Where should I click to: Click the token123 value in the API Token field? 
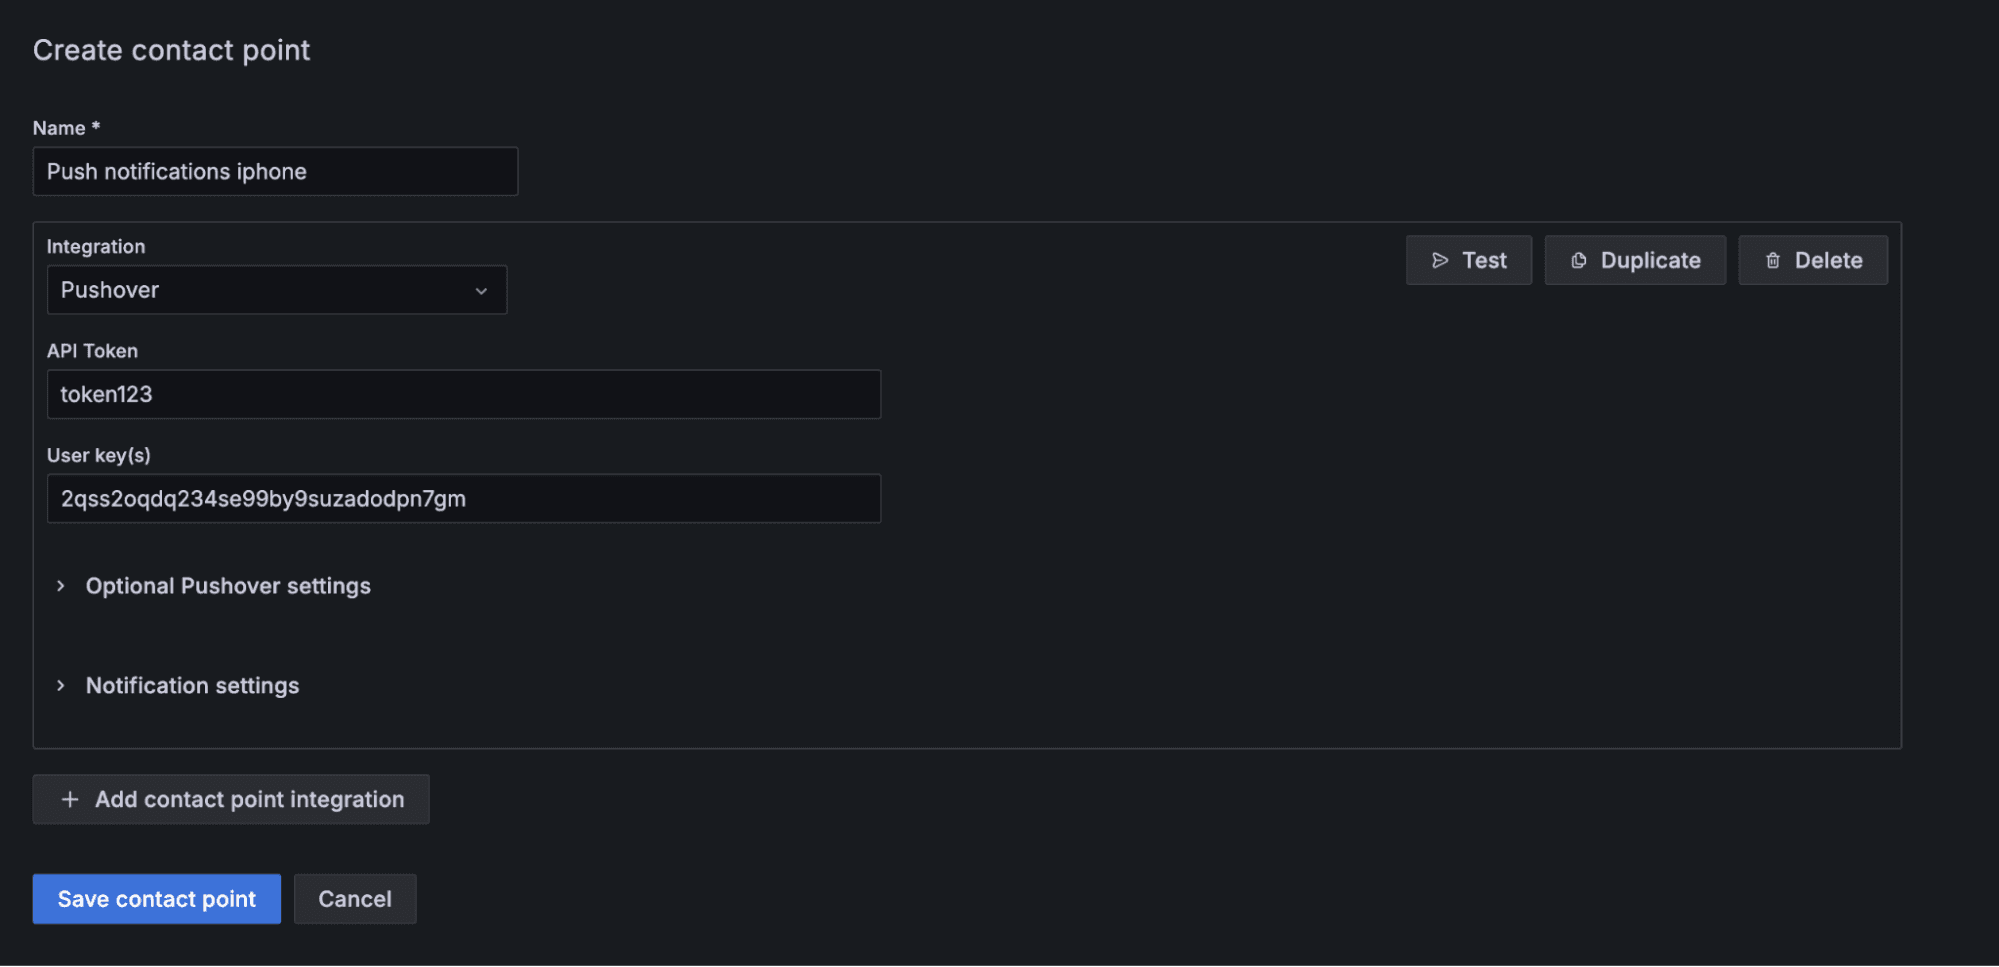coord(107,394)
